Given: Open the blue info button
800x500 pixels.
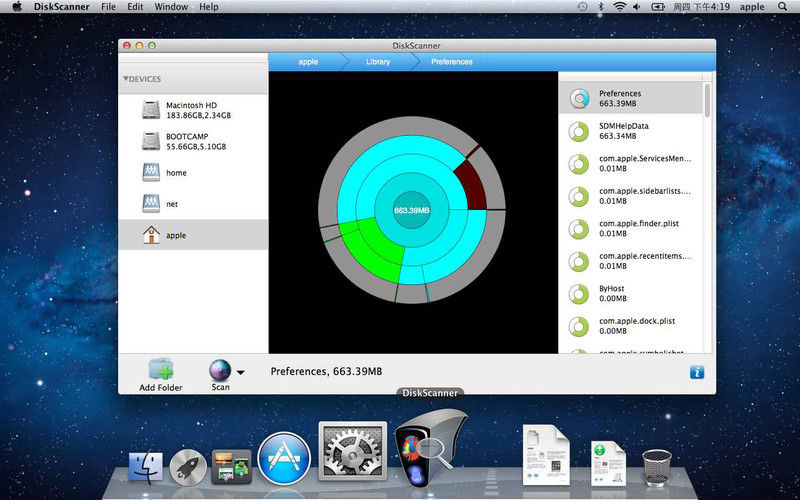Looking at the screenshot, I should coord(697,372).
